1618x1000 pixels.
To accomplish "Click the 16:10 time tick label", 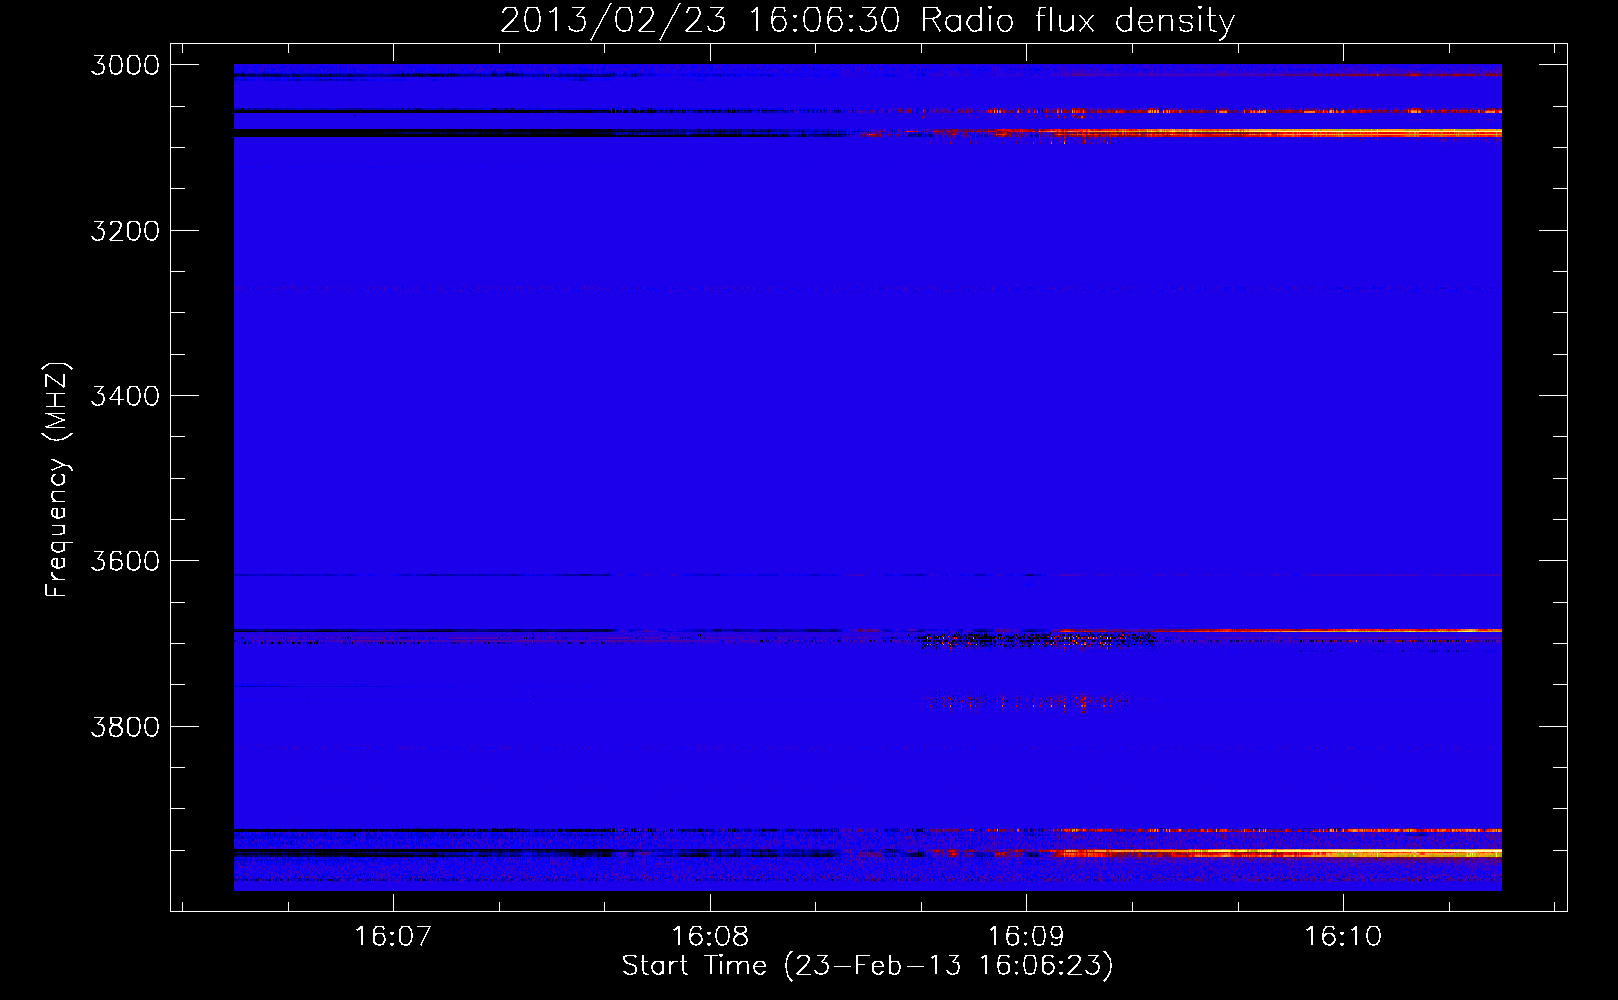I will tap(1342, 937).
